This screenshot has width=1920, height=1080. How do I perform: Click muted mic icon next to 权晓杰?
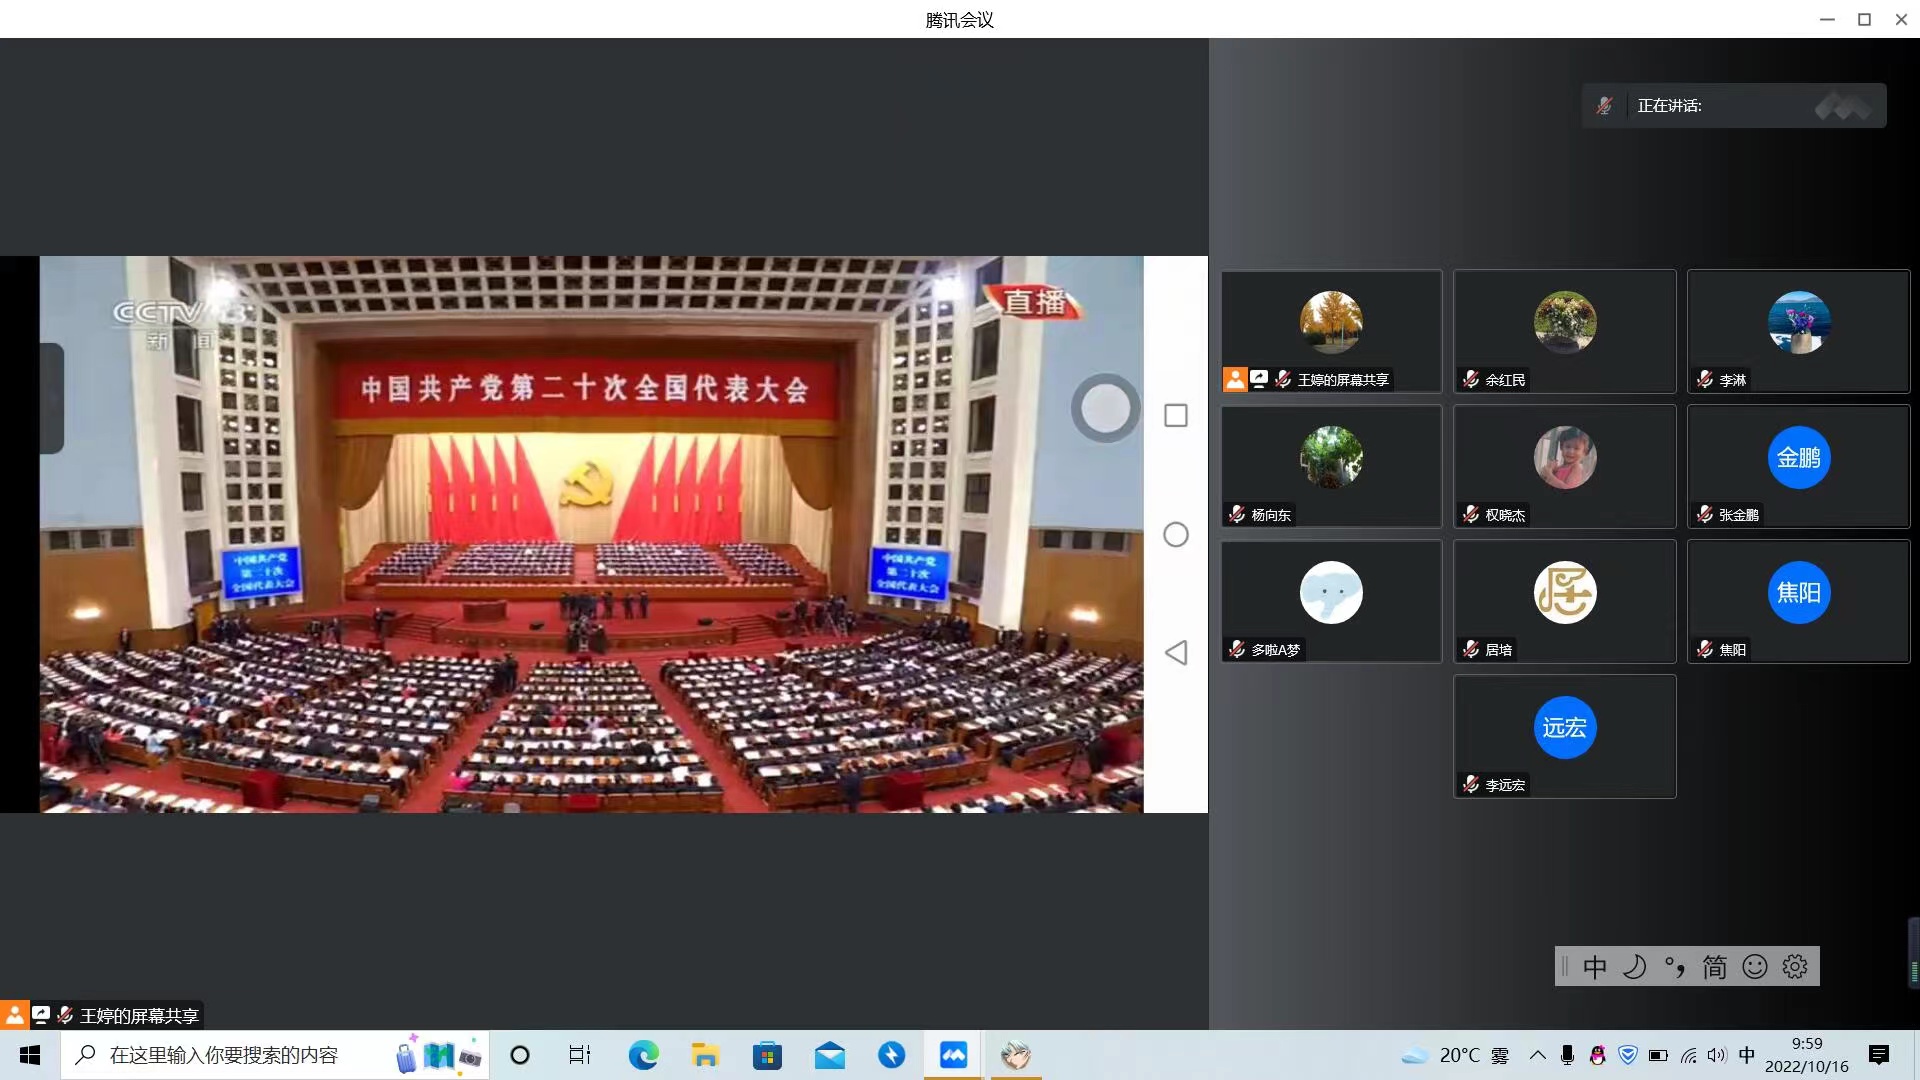point(1471,514)
